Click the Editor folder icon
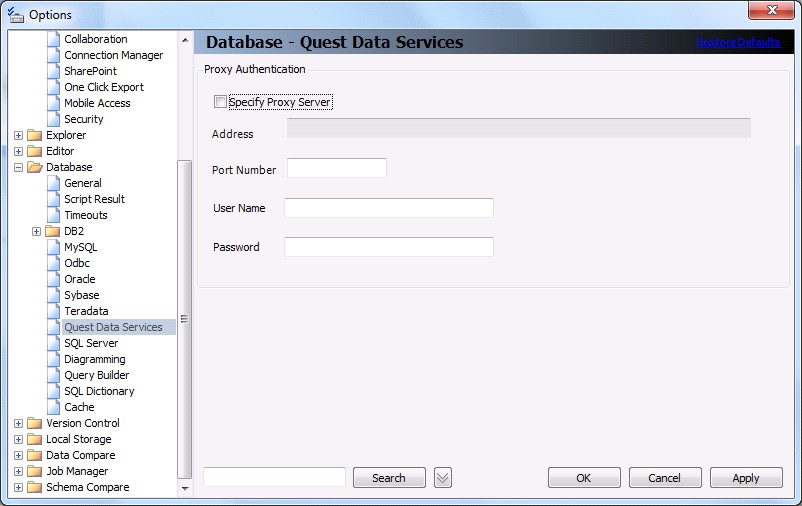Screen dimensions: 802x506 pos(35,151)
